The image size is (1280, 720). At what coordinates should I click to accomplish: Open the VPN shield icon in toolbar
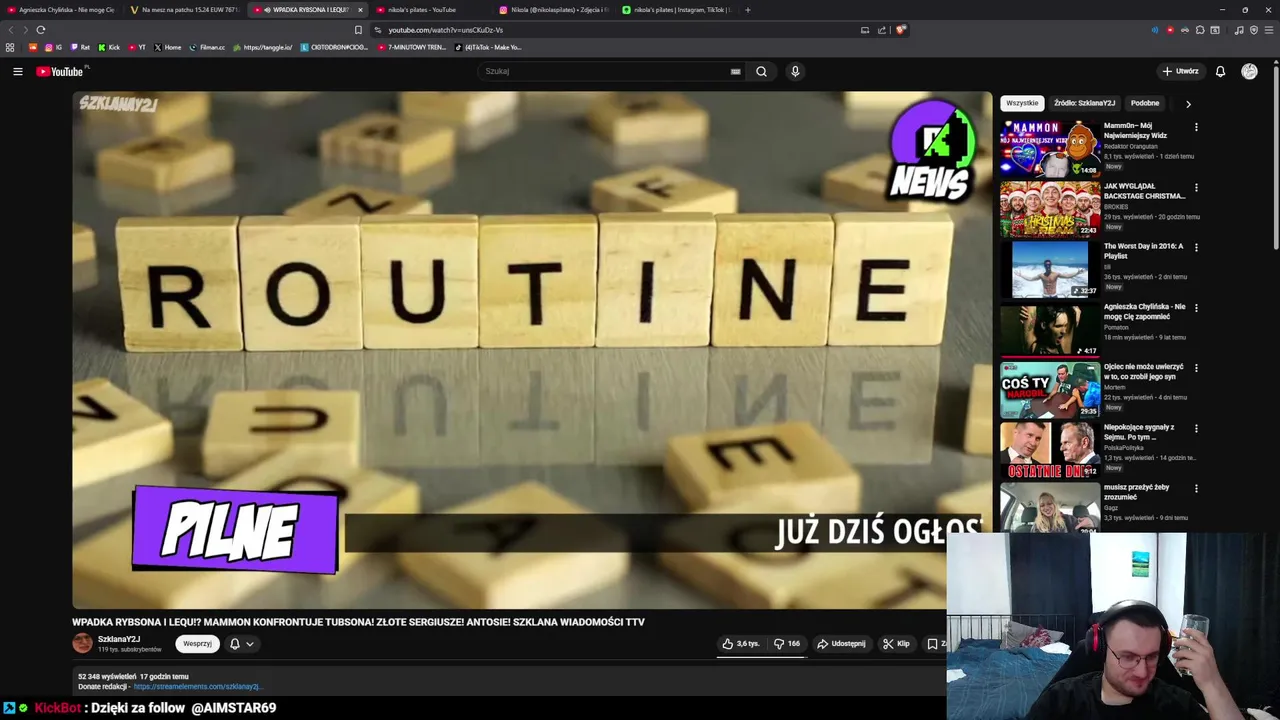click(1254, 30)
